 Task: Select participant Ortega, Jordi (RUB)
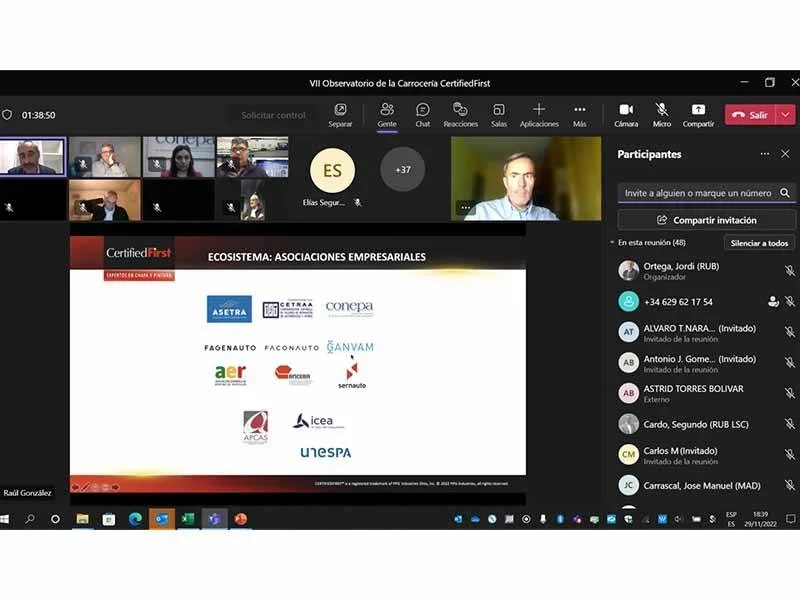click(704, 271)
